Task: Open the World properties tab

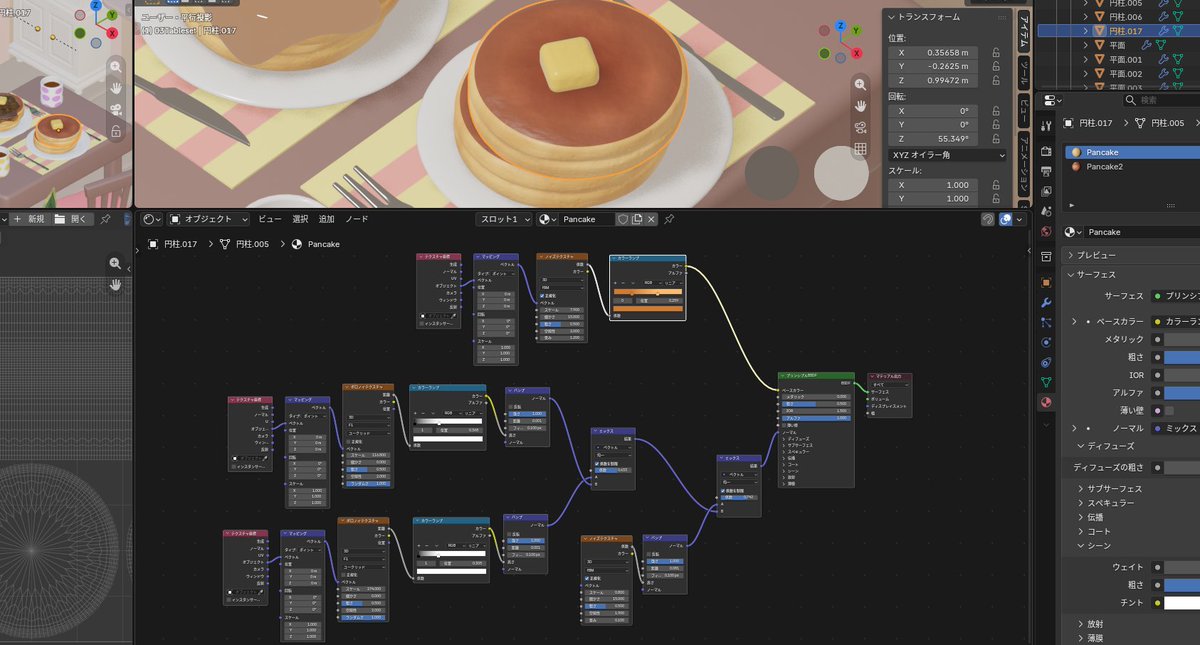Action: (x=1046, y=232)
